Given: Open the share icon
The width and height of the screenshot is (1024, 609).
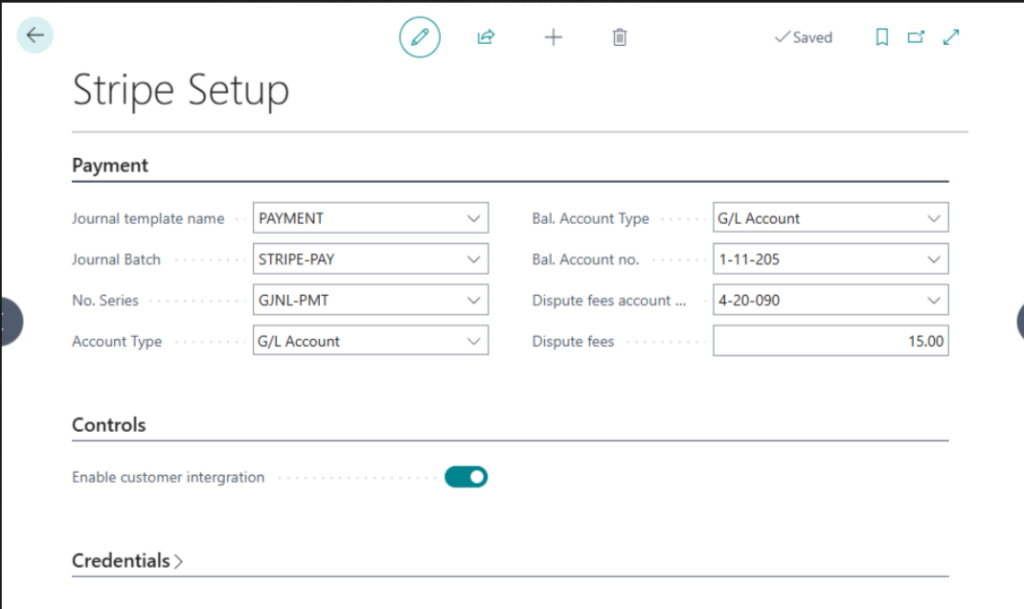Looking at the screenshot, I should coord(486,37).
